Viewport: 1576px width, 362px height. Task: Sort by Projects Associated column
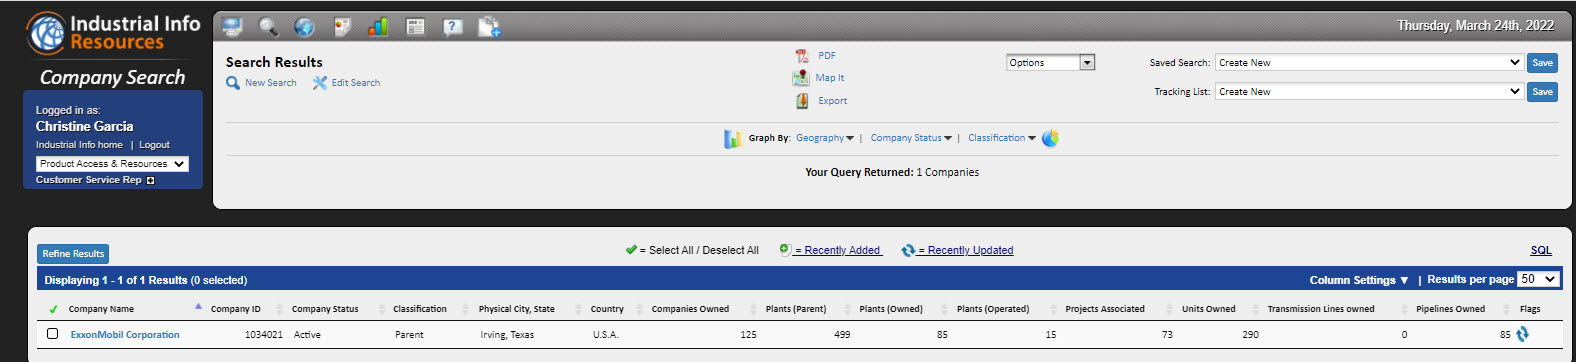point(1105,309)
